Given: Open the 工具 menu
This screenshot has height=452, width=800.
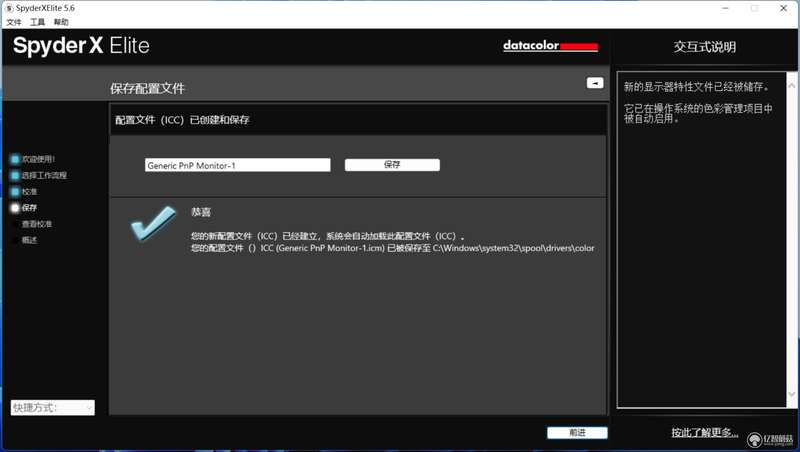Looking at the screenshot, I should click(37, 22).
